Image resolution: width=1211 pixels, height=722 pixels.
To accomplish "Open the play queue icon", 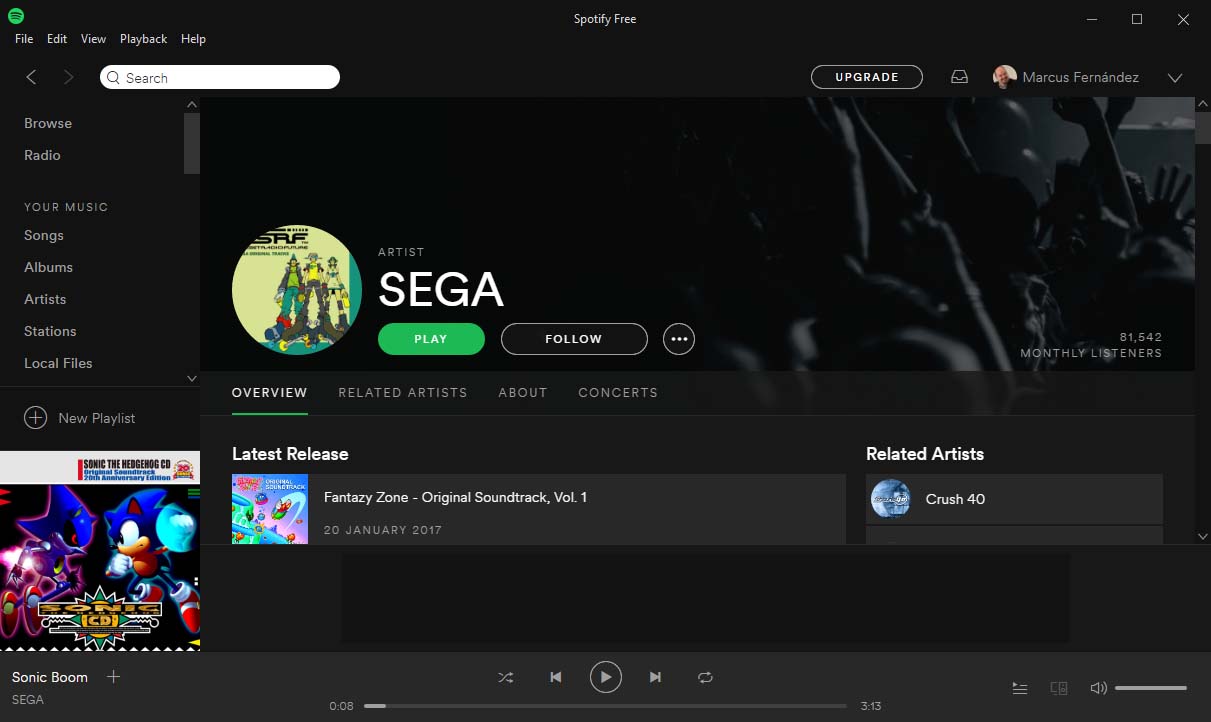I will [1019, 688].
